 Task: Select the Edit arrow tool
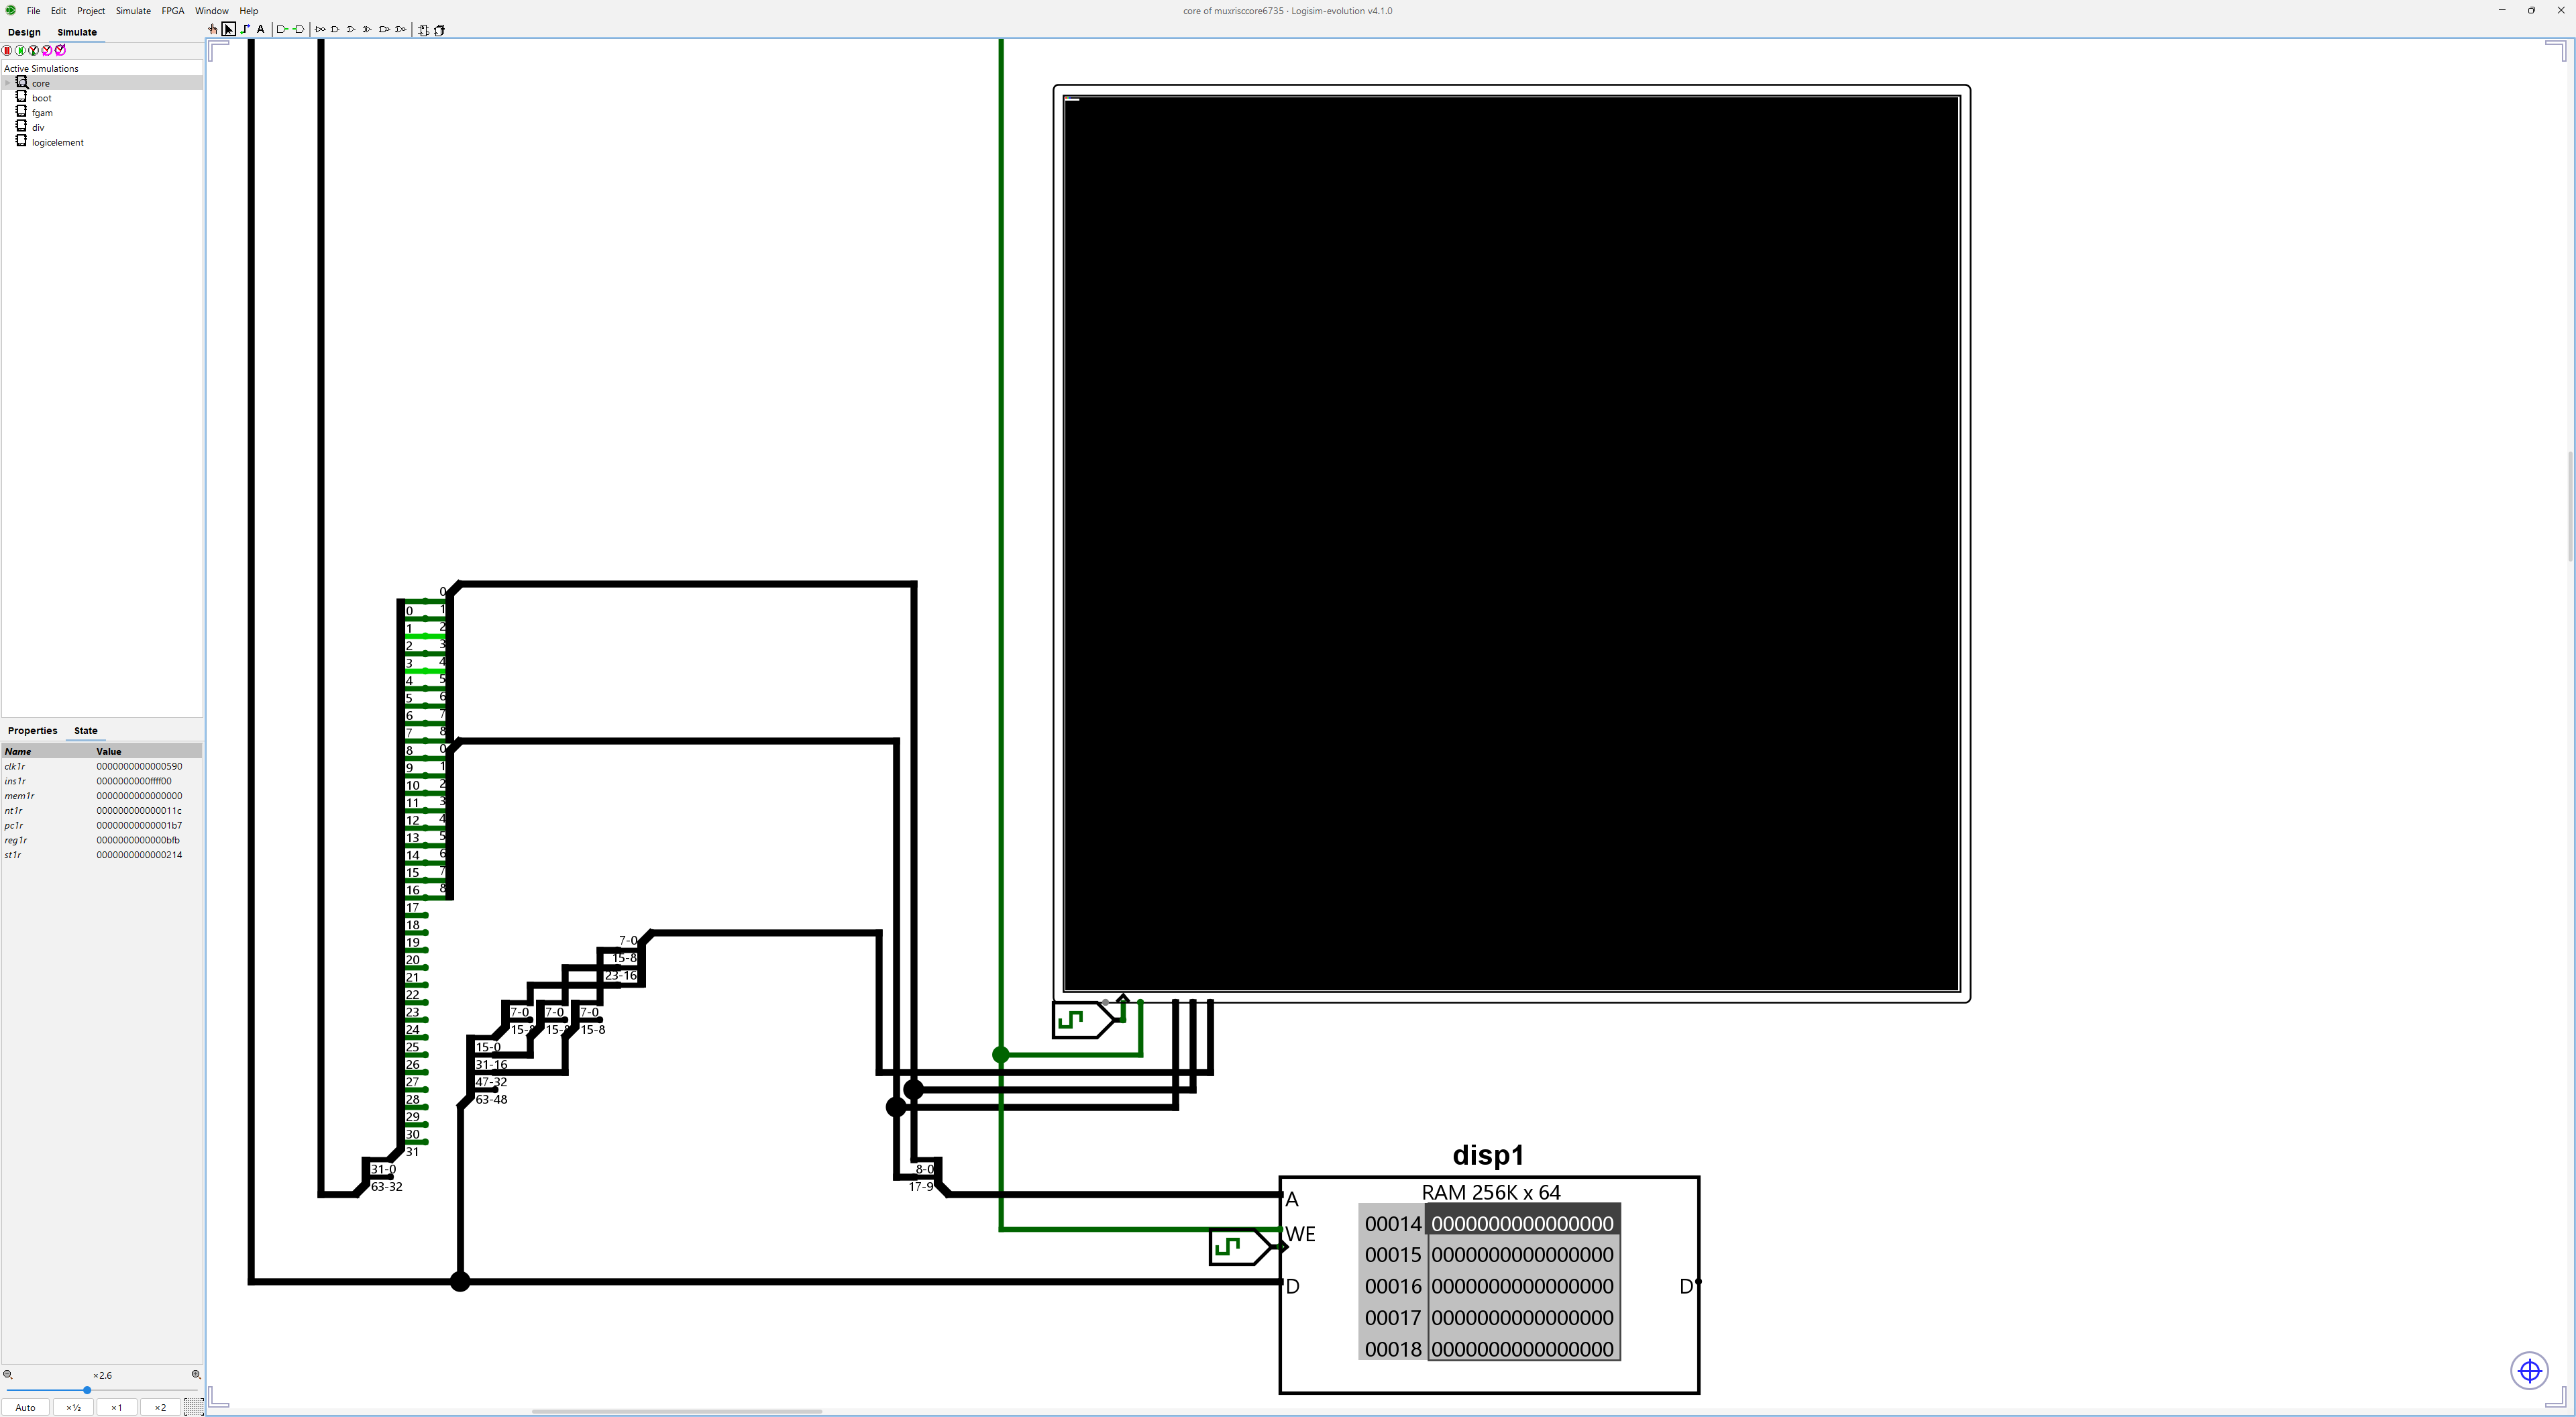pos(229,30)
